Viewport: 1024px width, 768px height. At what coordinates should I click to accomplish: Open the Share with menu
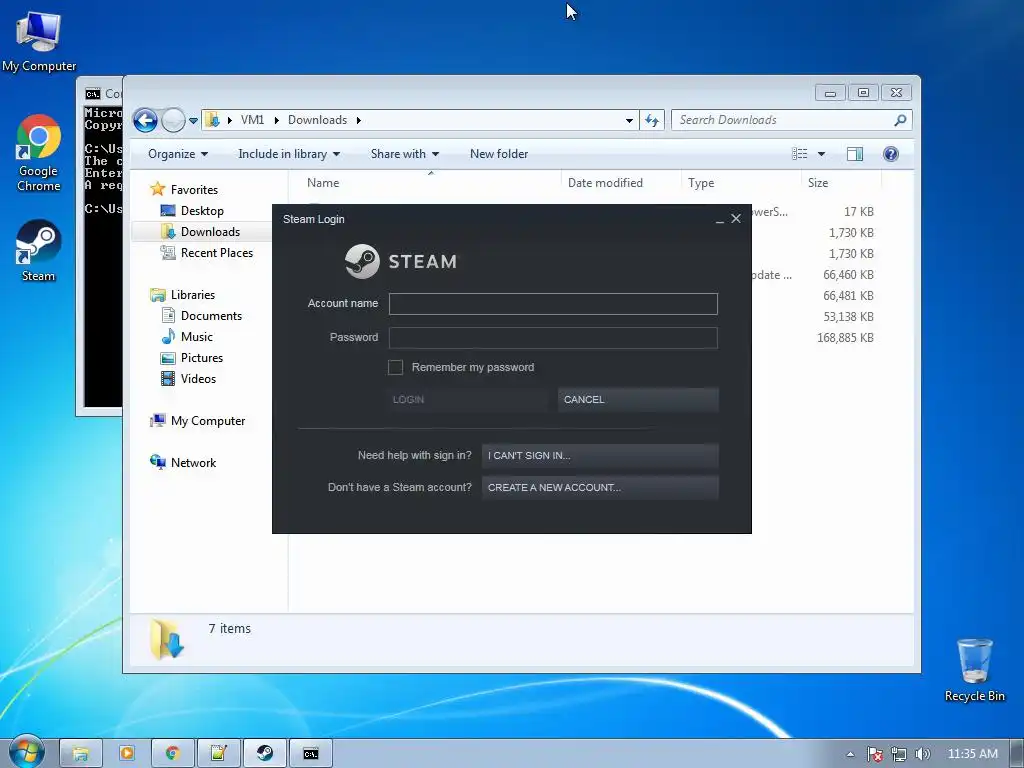tap(404, 154)
